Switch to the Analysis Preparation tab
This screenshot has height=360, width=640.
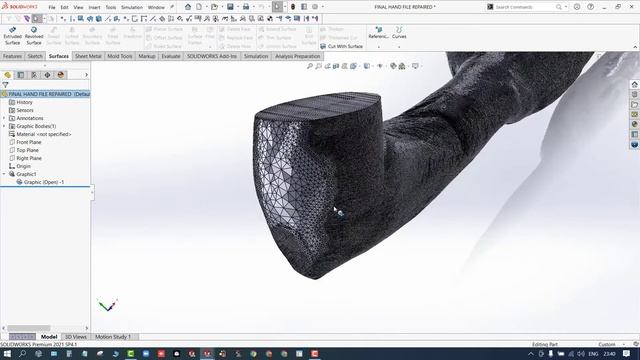[298, 56]
